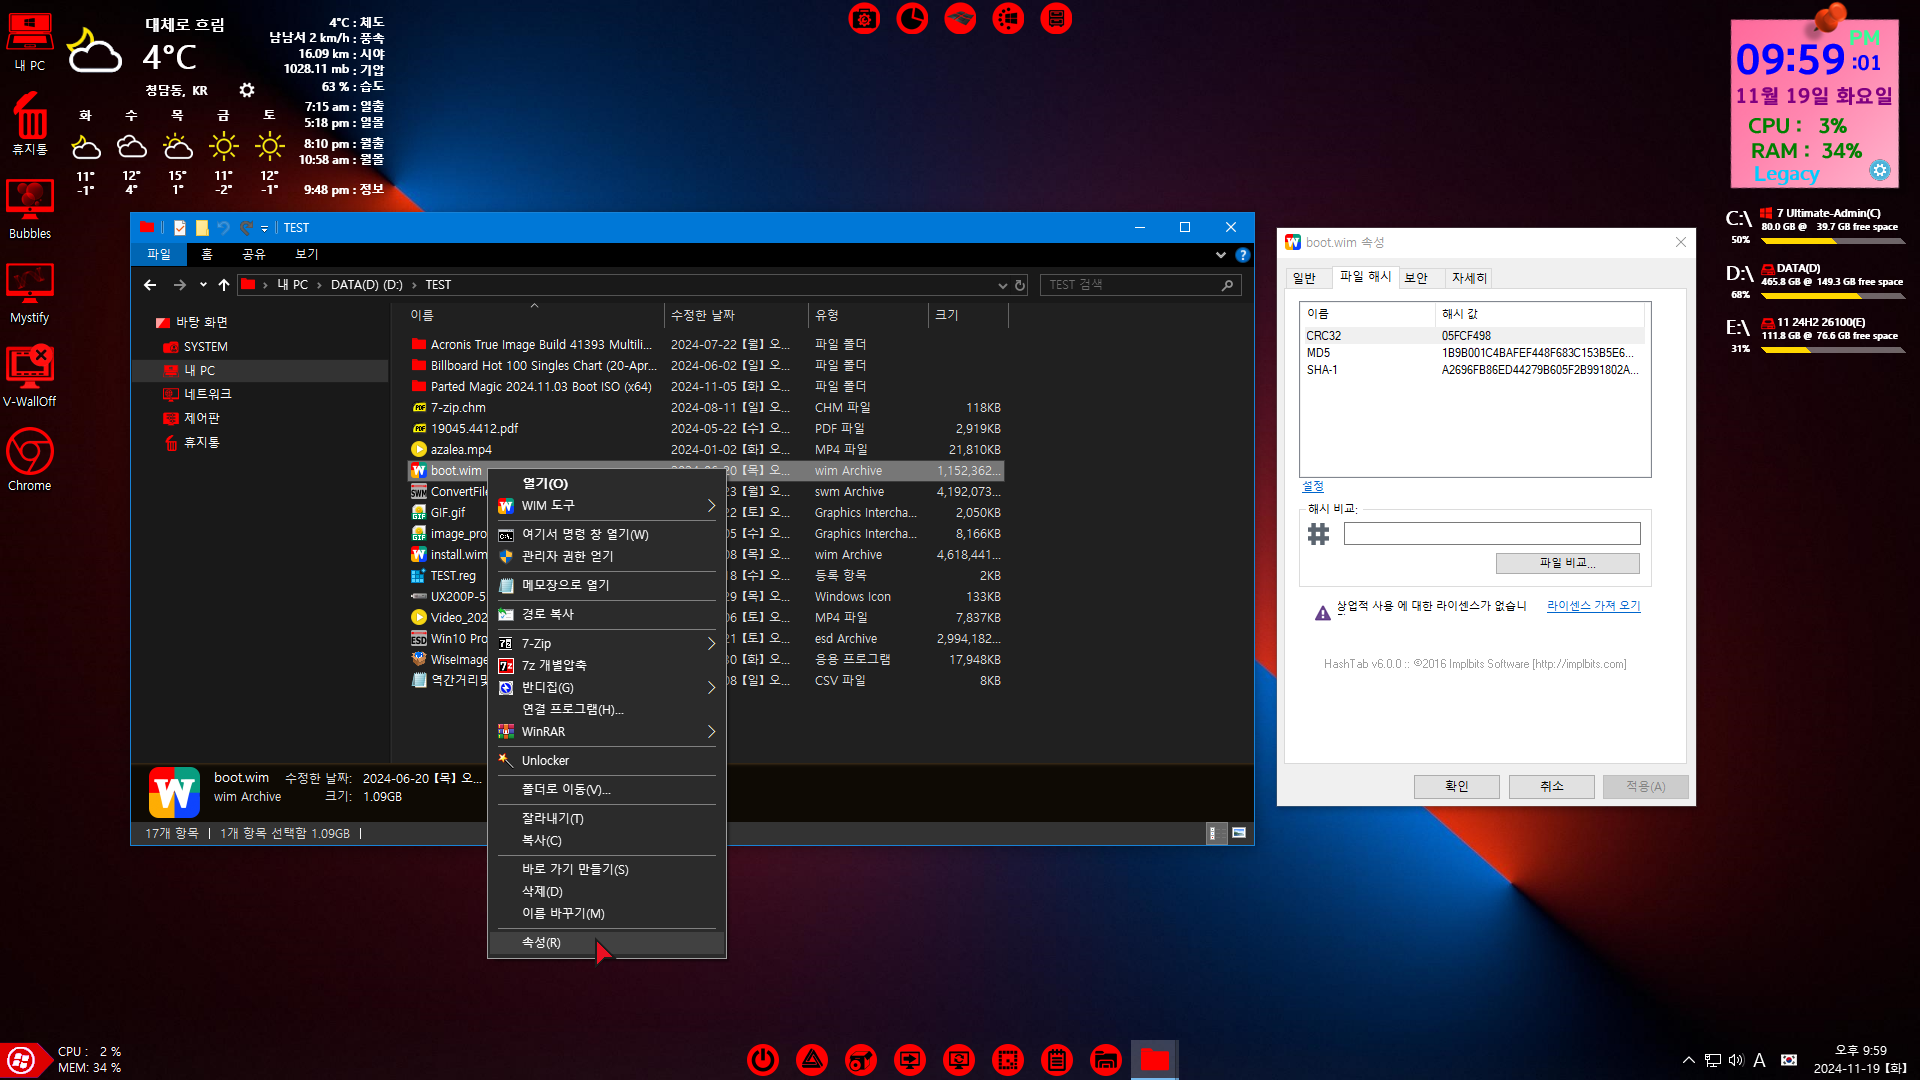Click the New folder quick access icon
The image size is (1920, 1080).
[x=202, y=228]
